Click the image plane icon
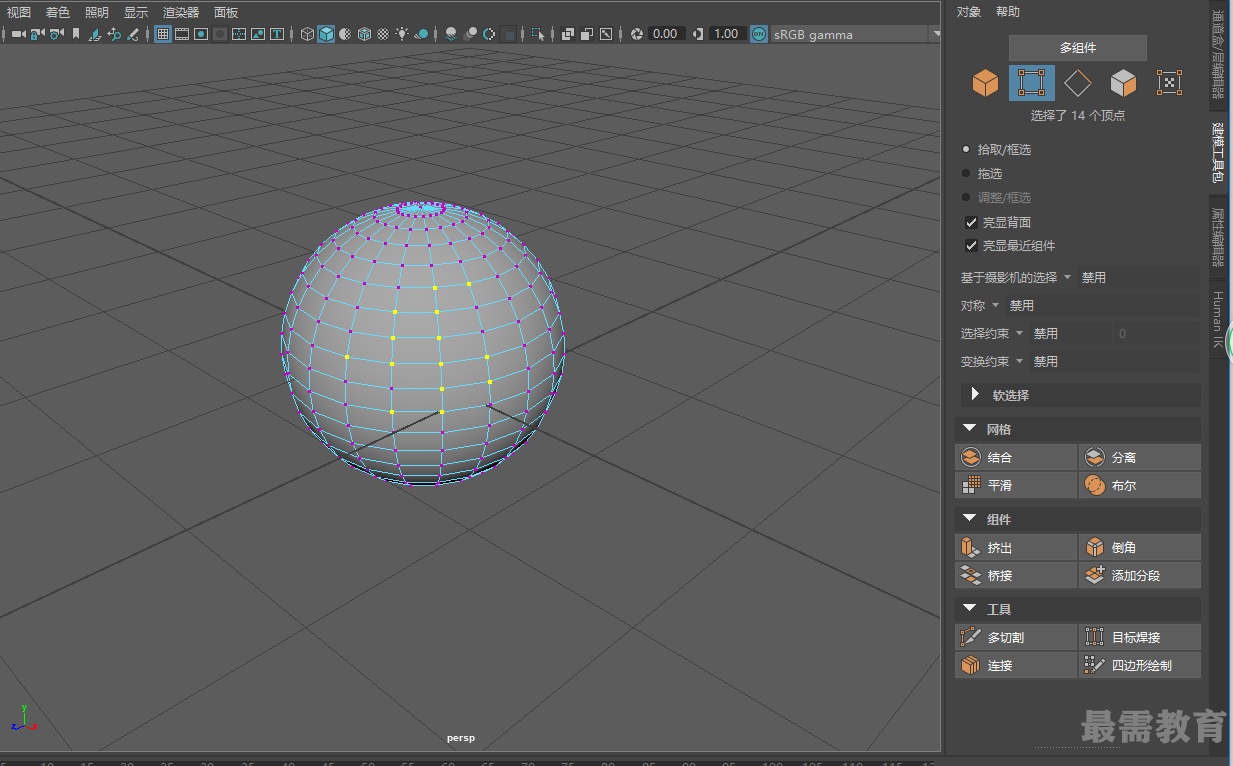The height and width of the screenshot is (766, 1233). coord(94,34)
